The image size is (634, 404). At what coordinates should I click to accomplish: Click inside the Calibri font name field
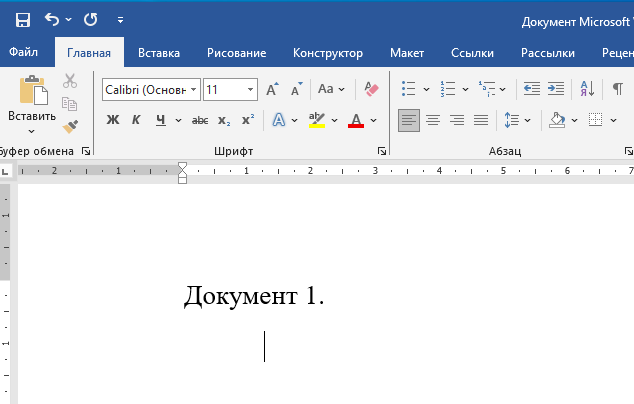[146, 89]
